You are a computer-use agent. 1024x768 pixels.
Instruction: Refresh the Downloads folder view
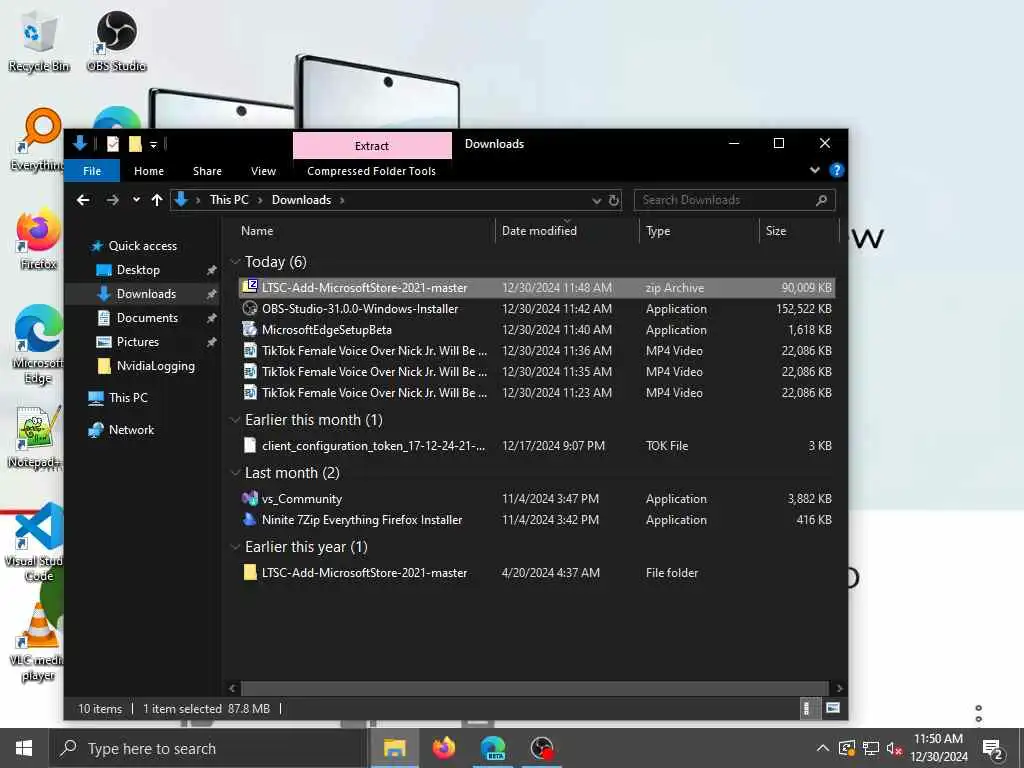pyautogui.click(x=614, y=200)
